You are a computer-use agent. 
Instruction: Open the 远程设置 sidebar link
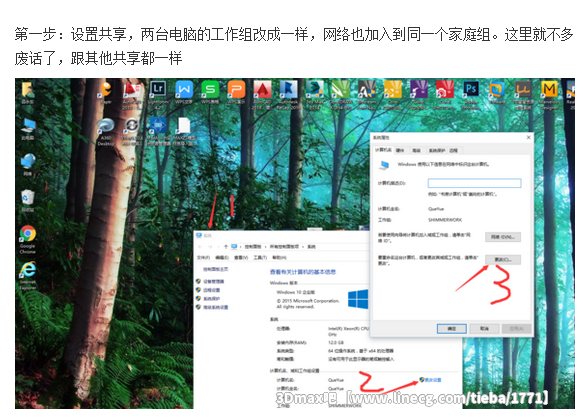coord(212,290)
